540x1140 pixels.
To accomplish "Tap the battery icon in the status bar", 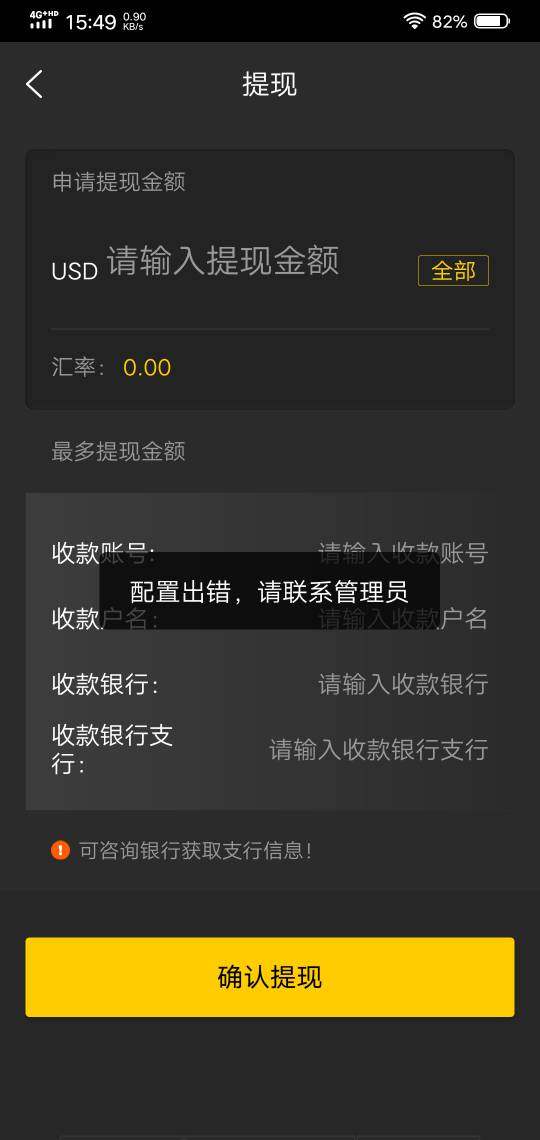I will pos(492,21).
